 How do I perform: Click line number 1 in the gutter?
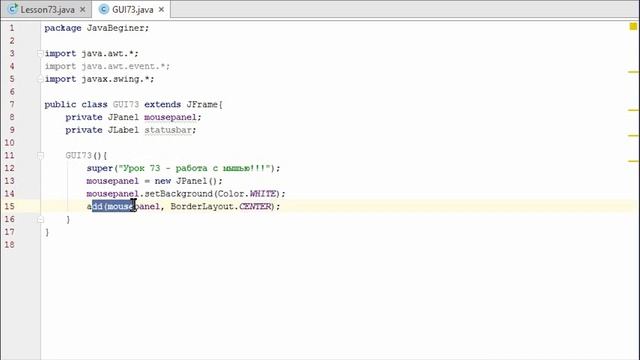point(12,28)
